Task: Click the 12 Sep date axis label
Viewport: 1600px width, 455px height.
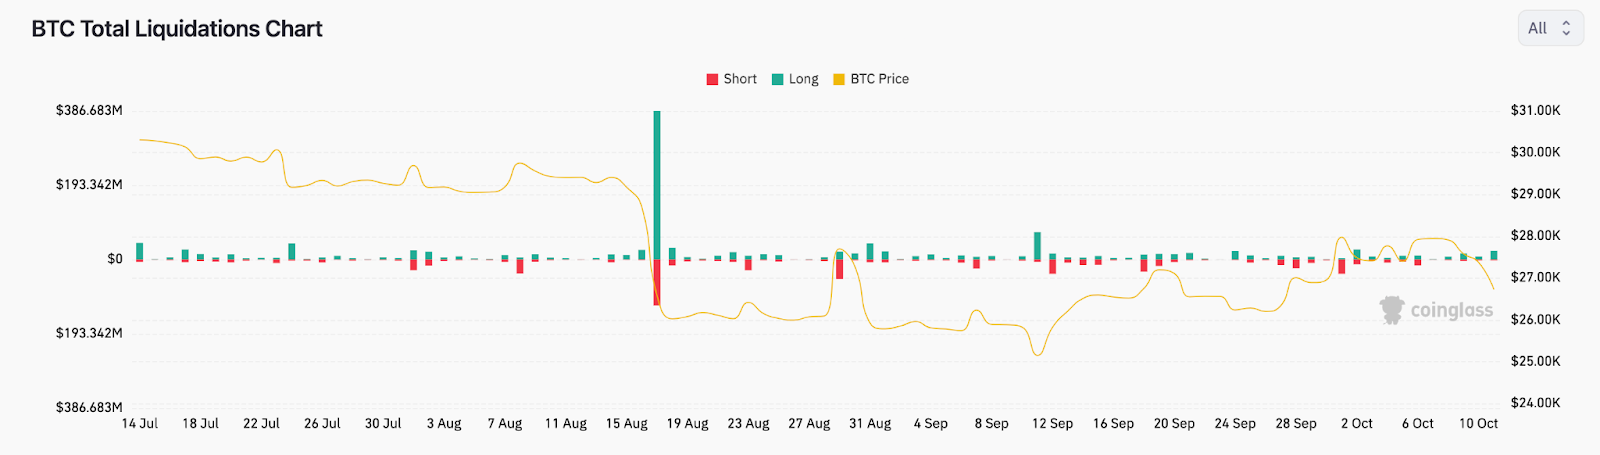Action: click(x=1052, y=424)
